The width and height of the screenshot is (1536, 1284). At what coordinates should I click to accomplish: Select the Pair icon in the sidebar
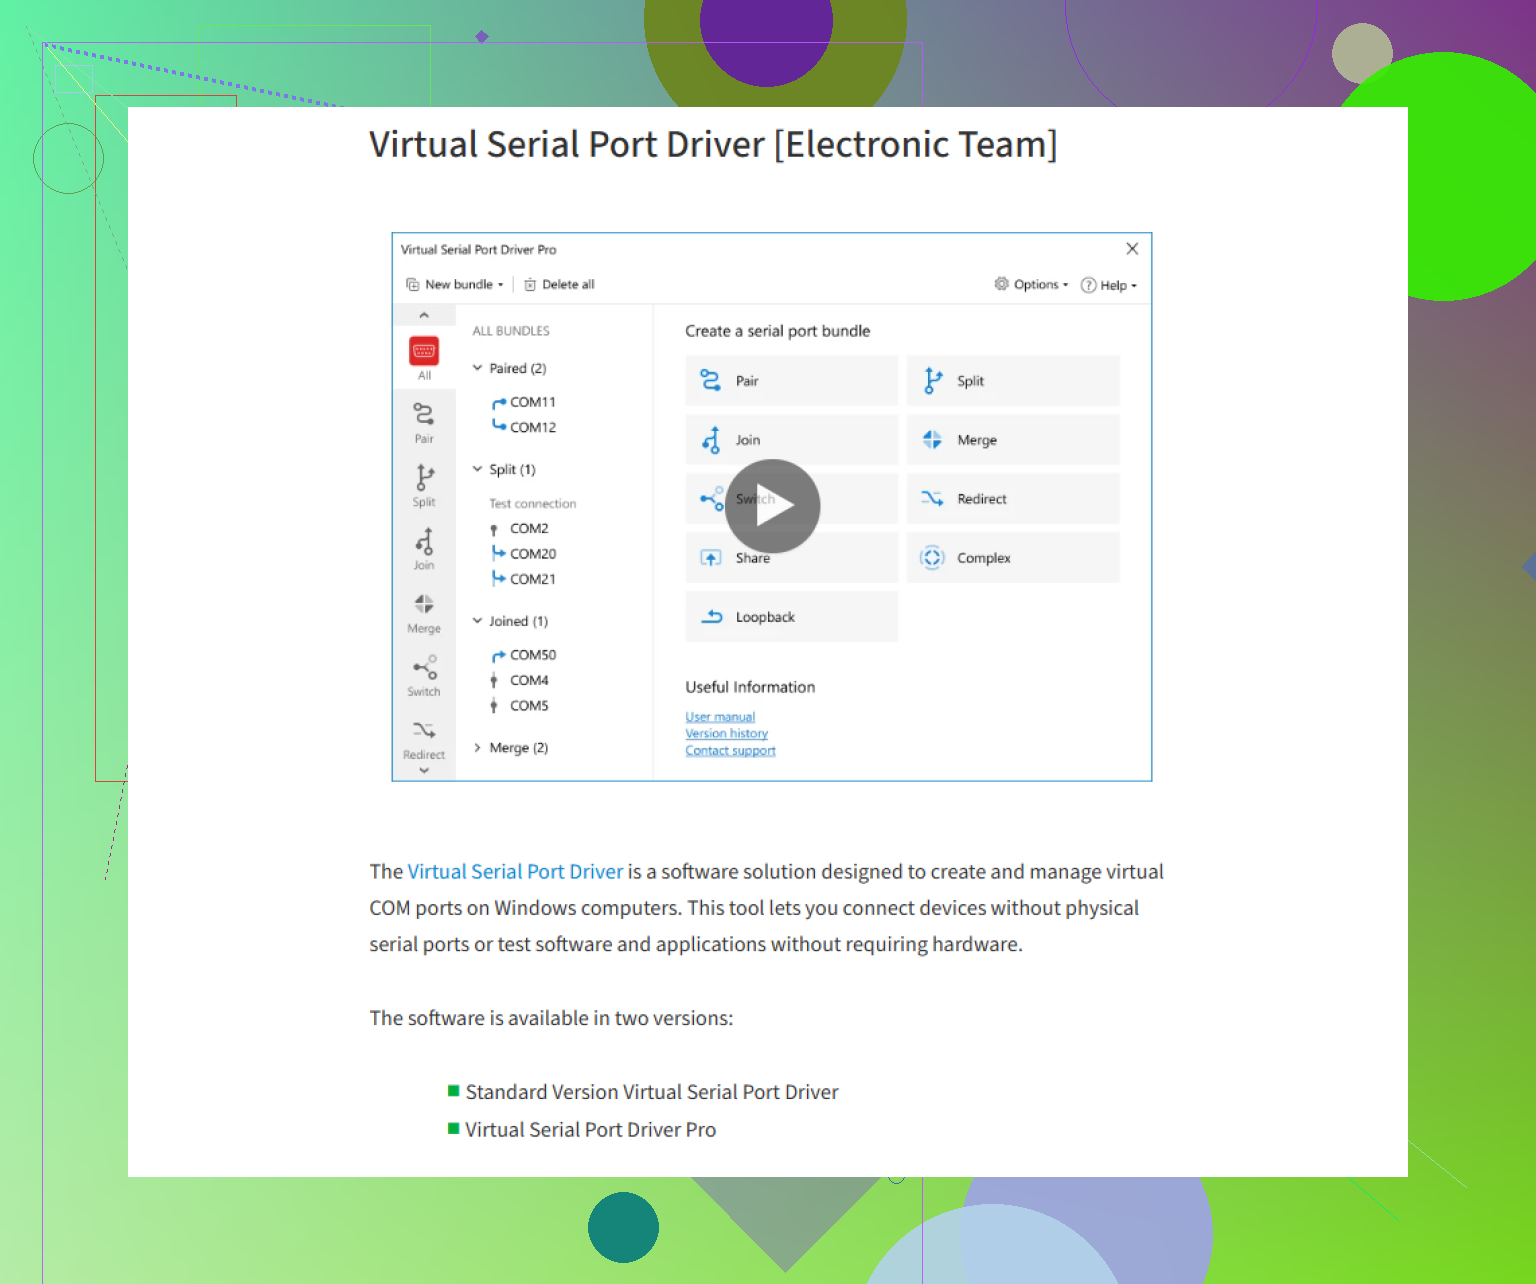424,414
